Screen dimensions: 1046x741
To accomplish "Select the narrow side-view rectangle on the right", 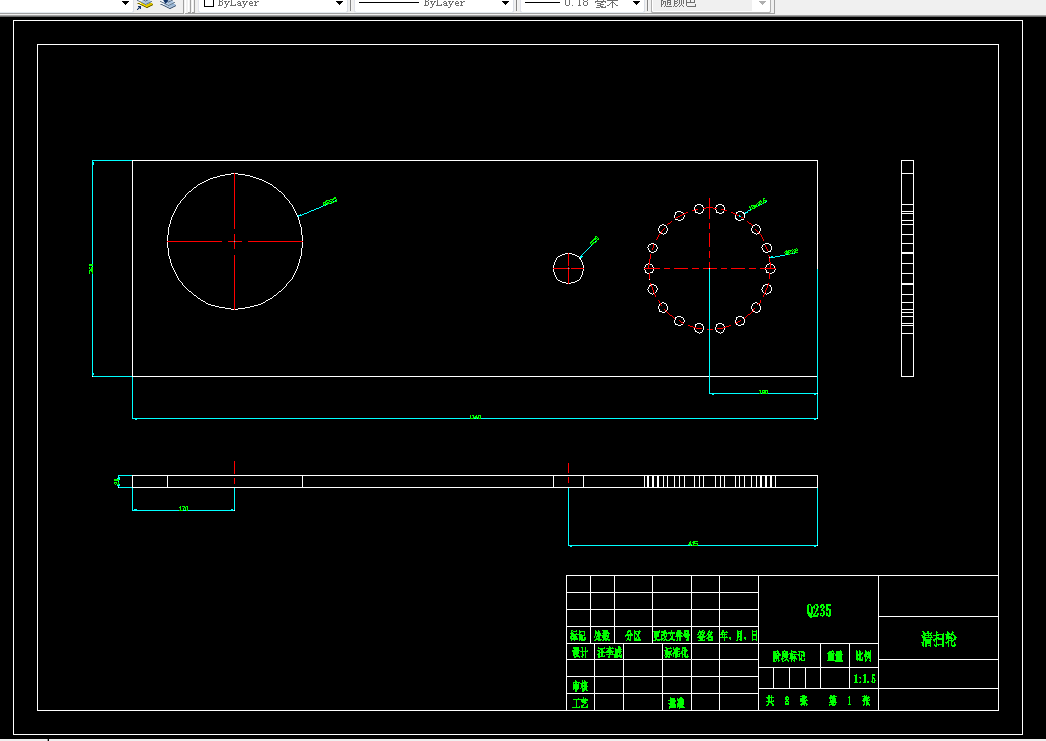I will click(x=907, y=268).
